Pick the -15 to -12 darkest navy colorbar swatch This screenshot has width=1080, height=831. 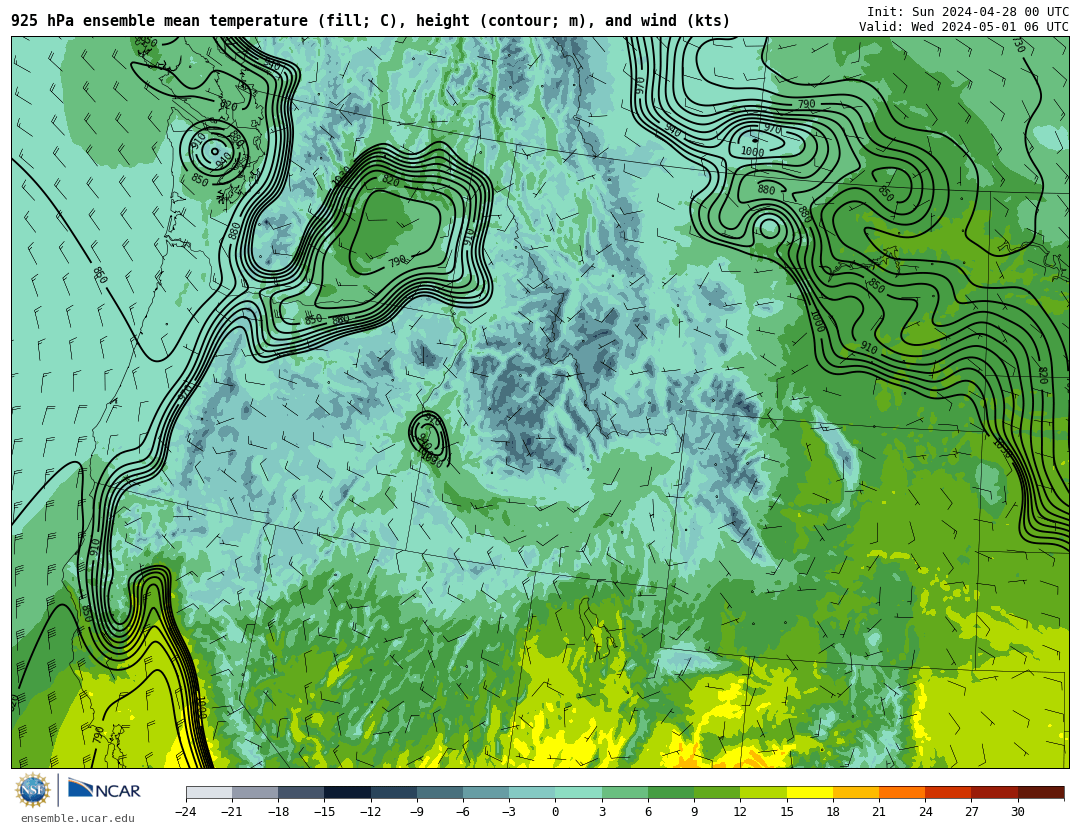click(348, 792)
